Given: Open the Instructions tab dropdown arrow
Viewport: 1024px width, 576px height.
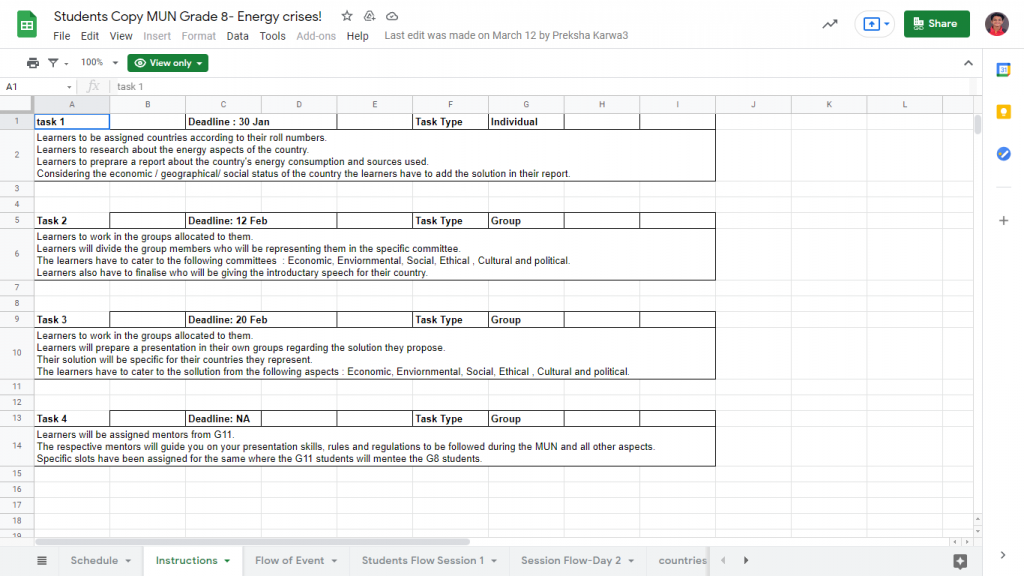Looking at the screenshot, I should click(227, 561).
